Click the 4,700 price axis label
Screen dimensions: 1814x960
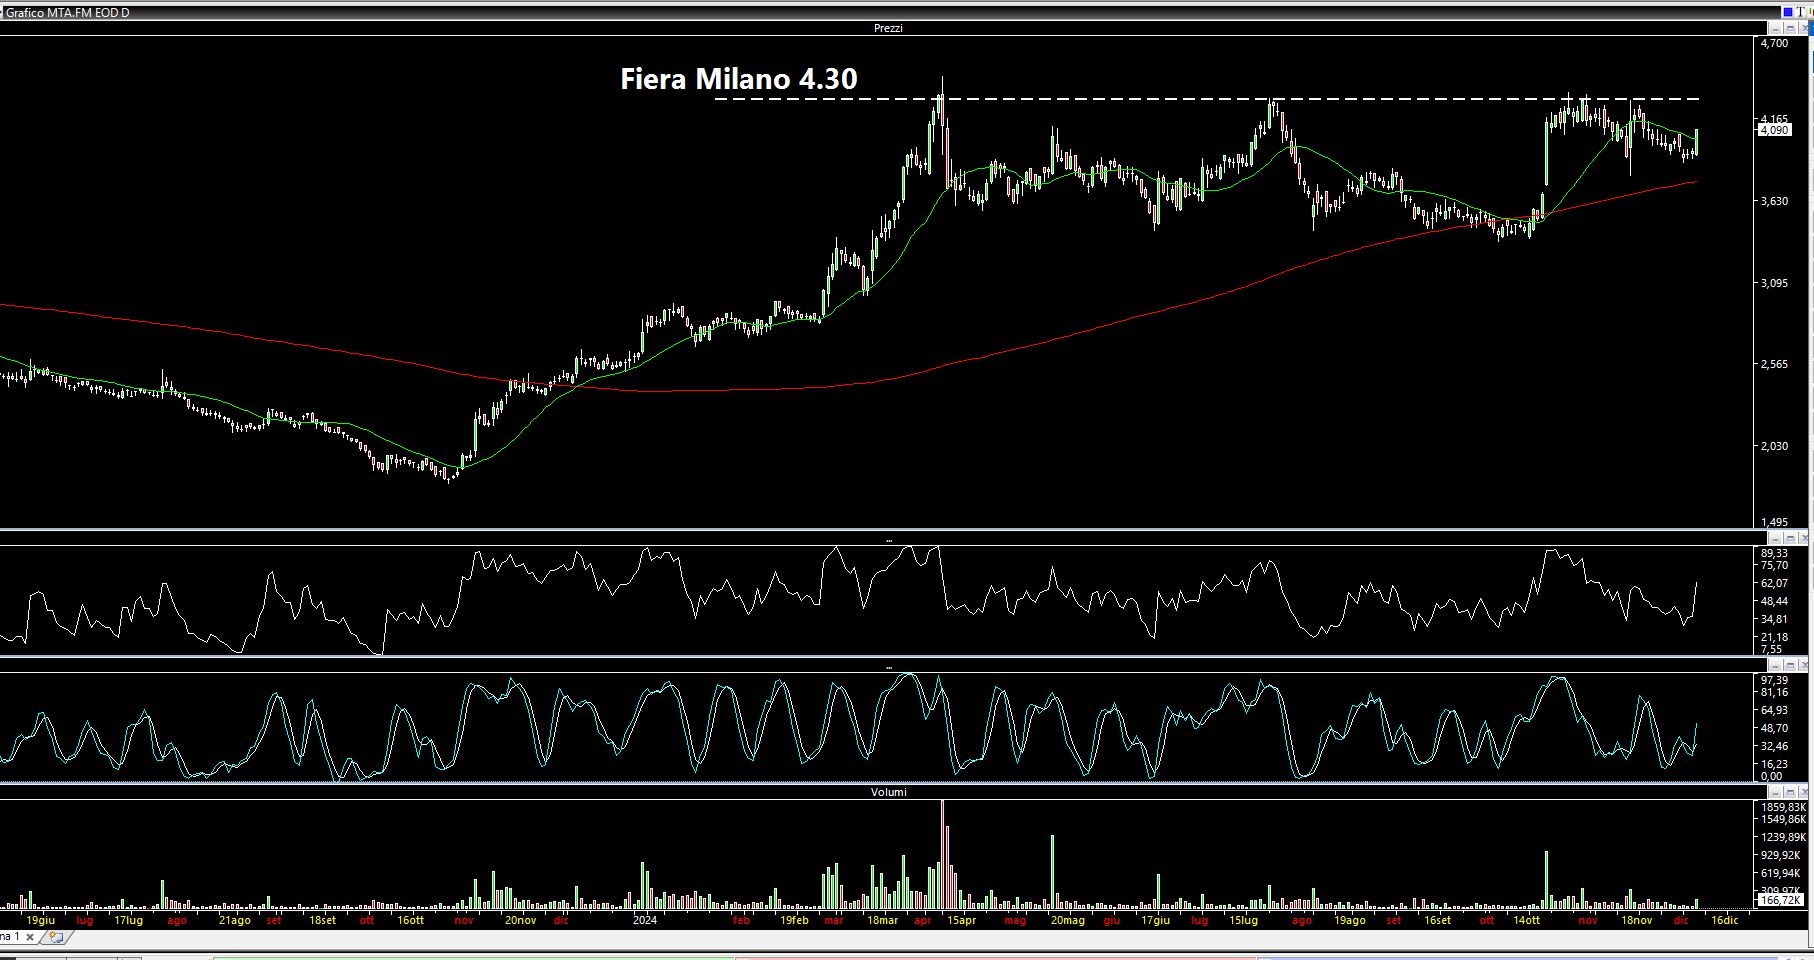coord(1775,43)
